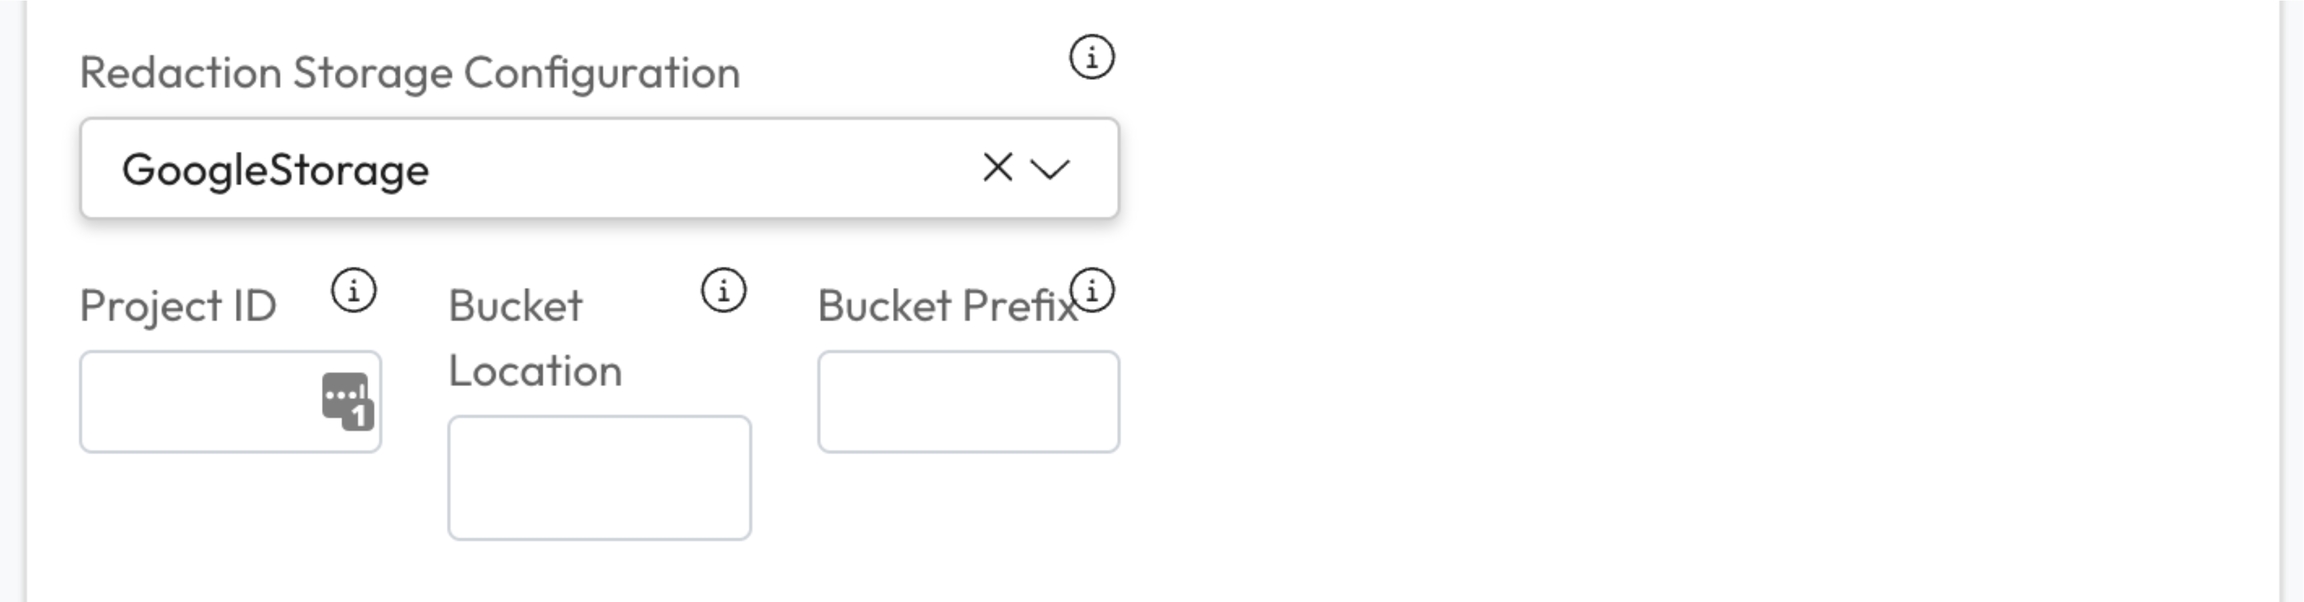Click into the Bucket Location text box
Viewport: 2304px width, 602px height.
point(599,478)
